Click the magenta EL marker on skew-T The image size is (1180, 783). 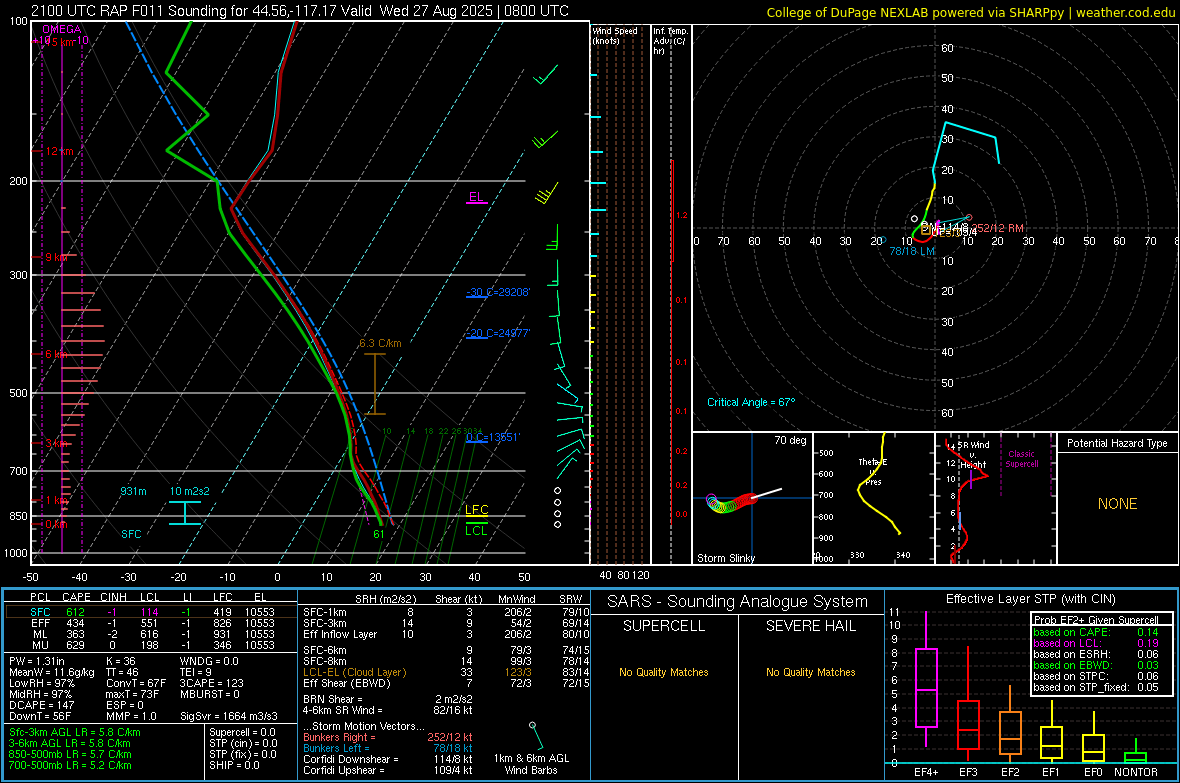coord(476,198)
